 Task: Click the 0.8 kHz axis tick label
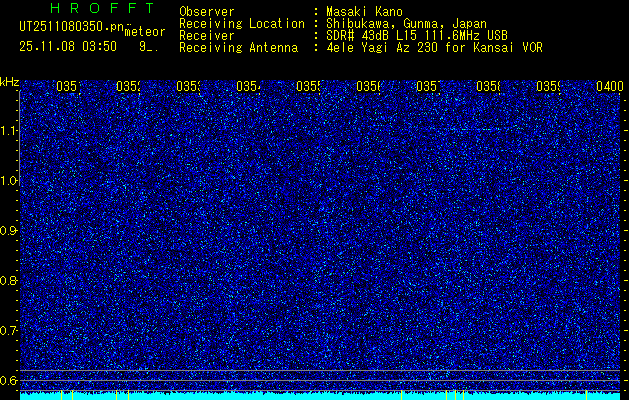[x=8, y=280]
